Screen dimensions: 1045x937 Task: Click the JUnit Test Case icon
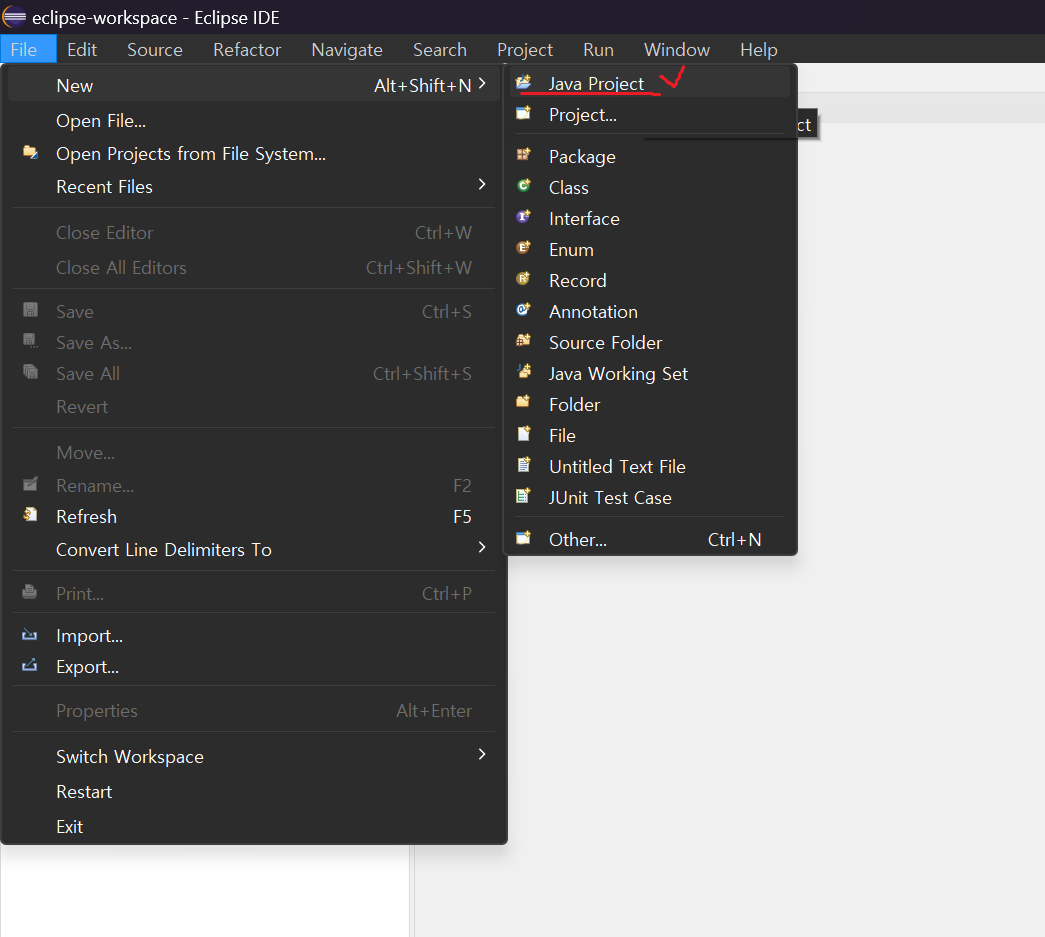click(x=524, y=495)
